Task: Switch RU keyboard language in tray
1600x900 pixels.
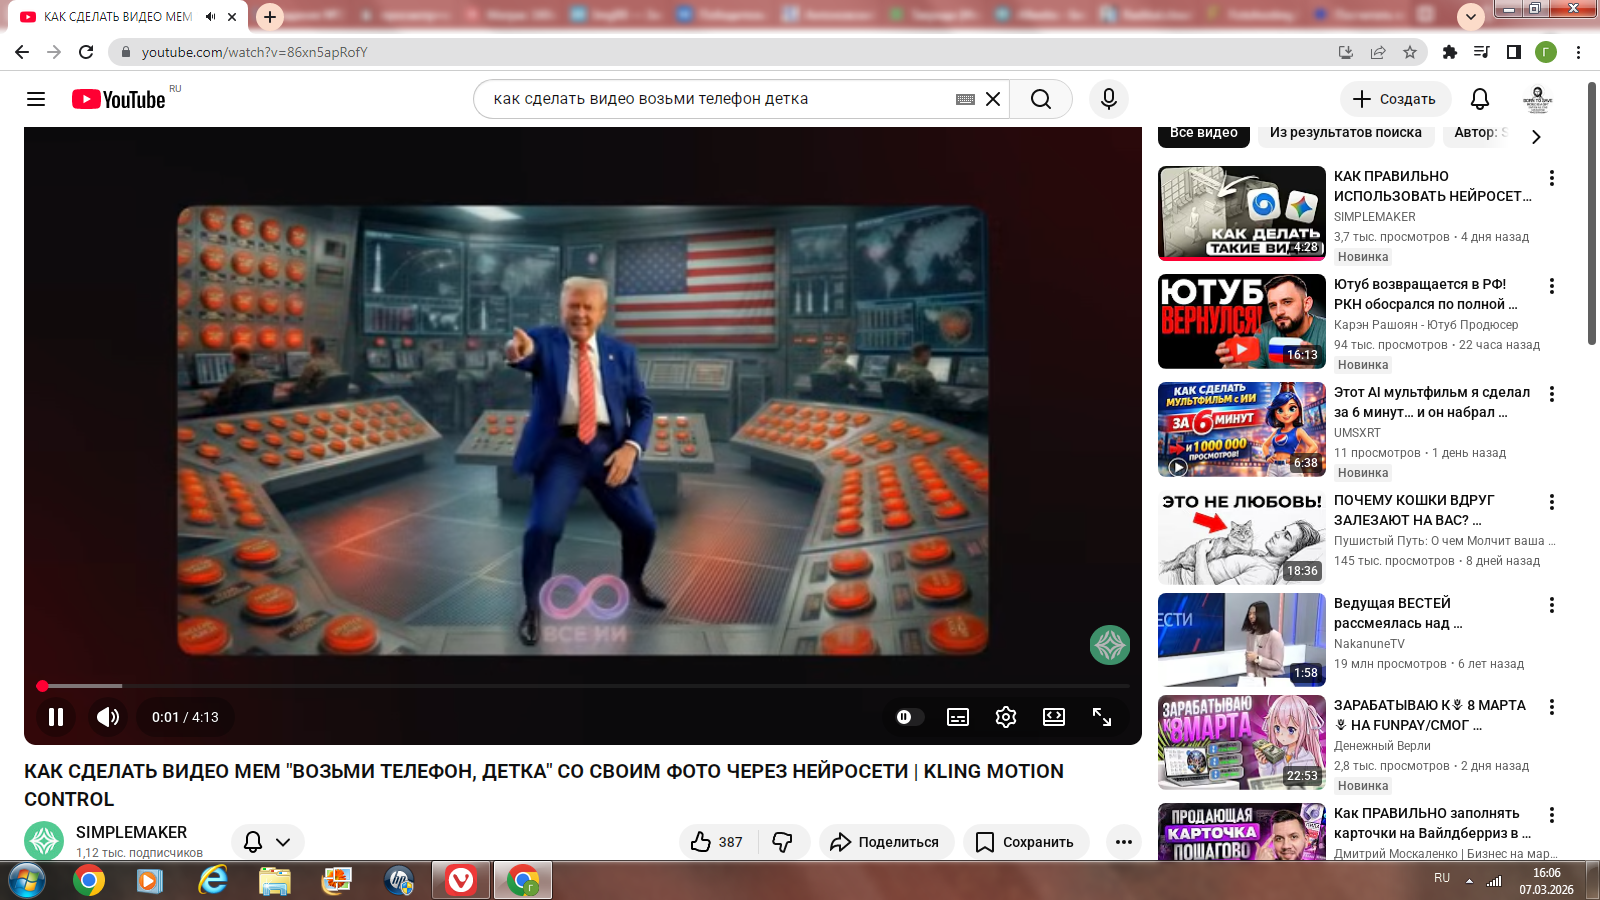Action: click(x=1442, y=878)
